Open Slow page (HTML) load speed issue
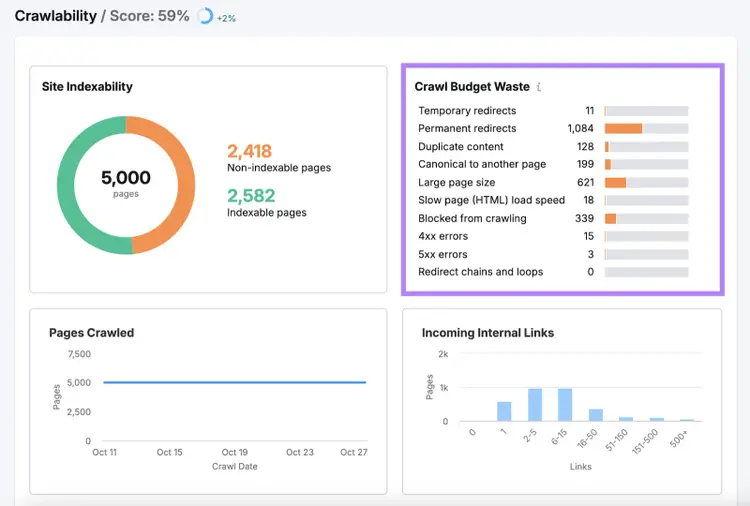Screen dimensions: 750x506 (553, 200)
